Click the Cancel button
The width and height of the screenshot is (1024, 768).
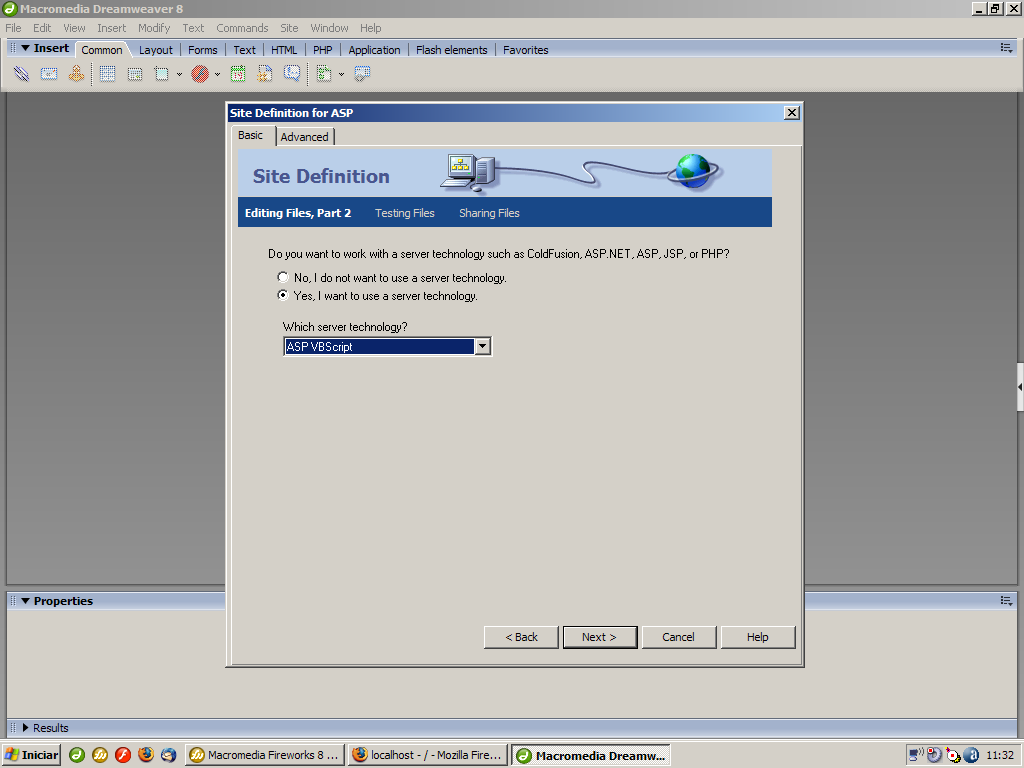[679, 637]
